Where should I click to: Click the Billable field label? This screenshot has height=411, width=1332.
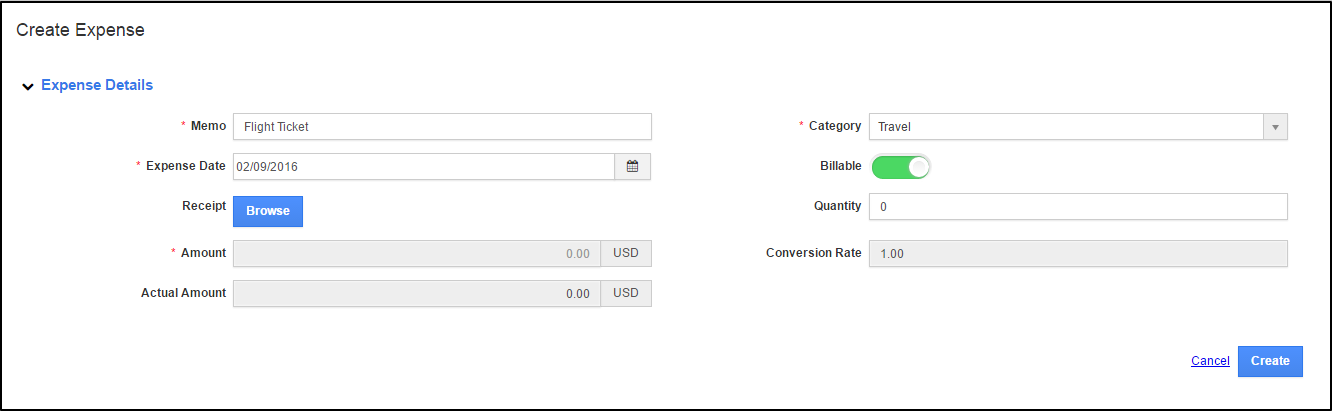click(840, 166)
